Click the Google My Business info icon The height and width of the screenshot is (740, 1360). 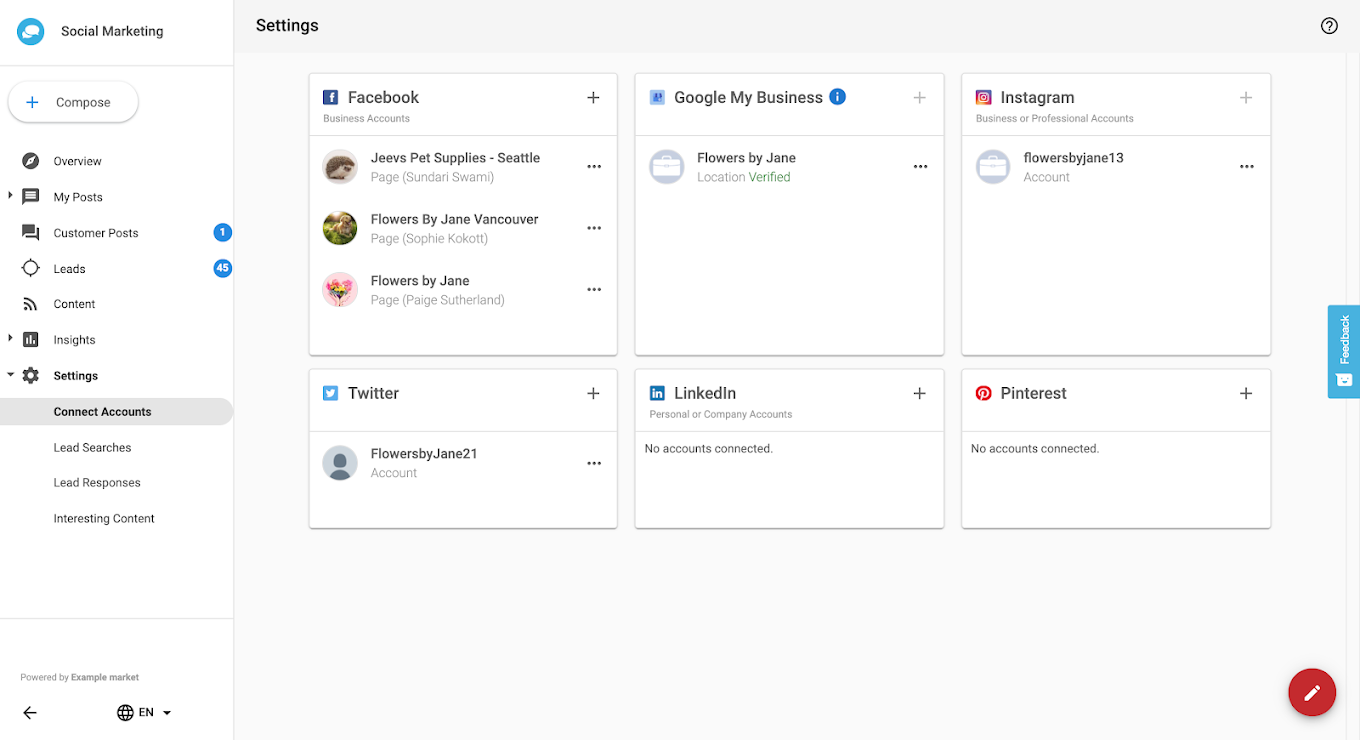(x=838, y=97)
